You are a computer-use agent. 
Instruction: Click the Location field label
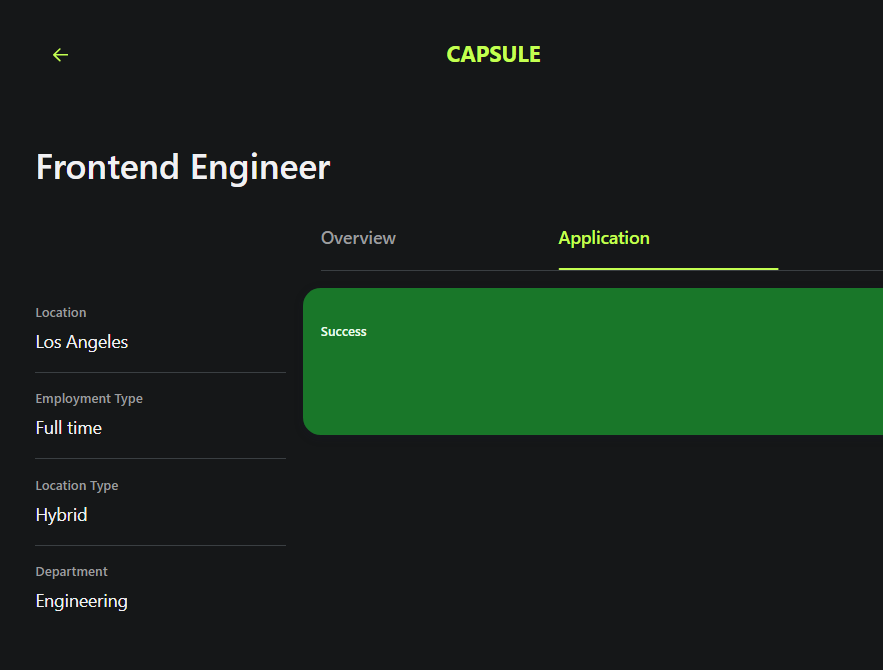pos(61,313)
